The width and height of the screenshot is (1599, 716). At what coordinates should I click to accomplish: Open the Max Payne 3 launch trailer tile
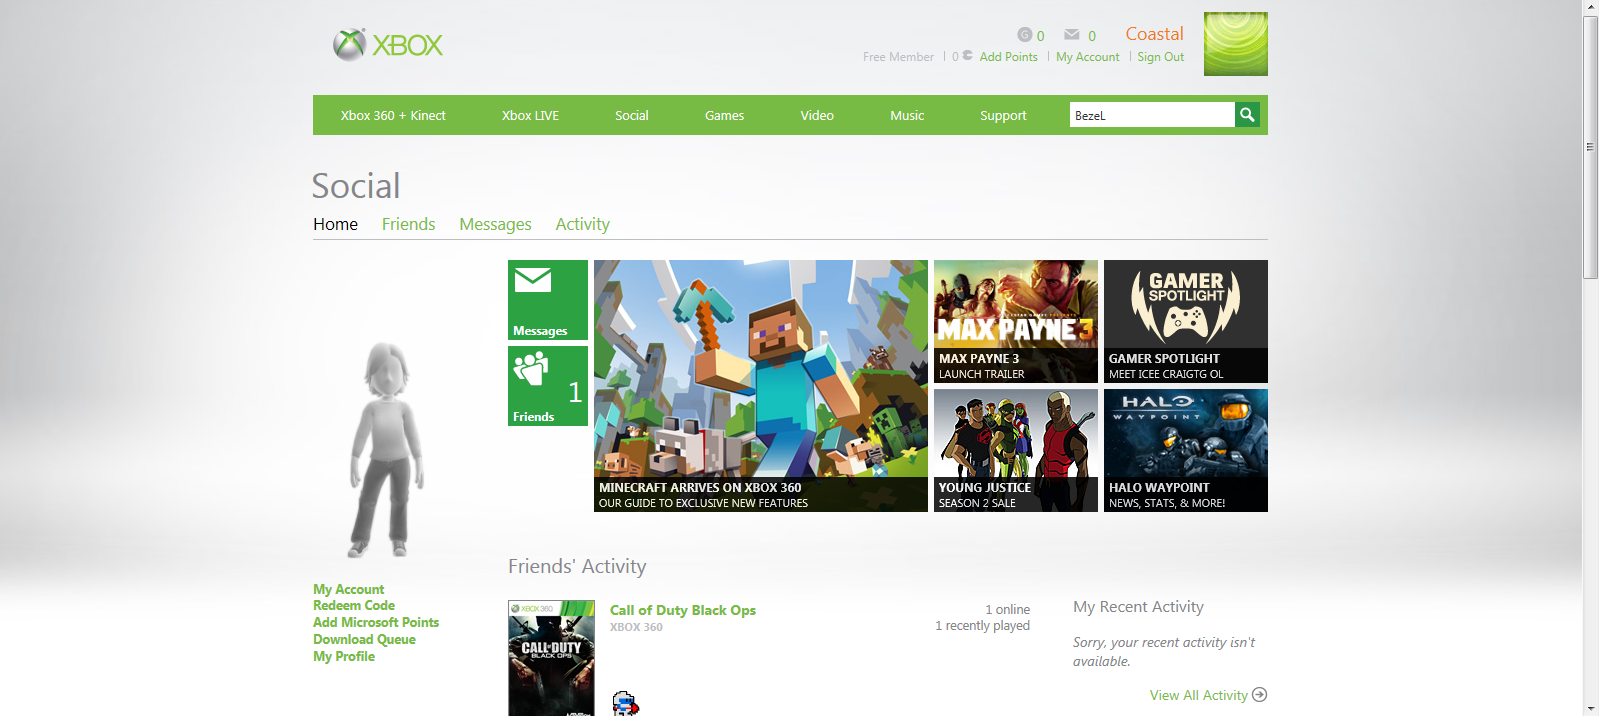click(1015, 321)
